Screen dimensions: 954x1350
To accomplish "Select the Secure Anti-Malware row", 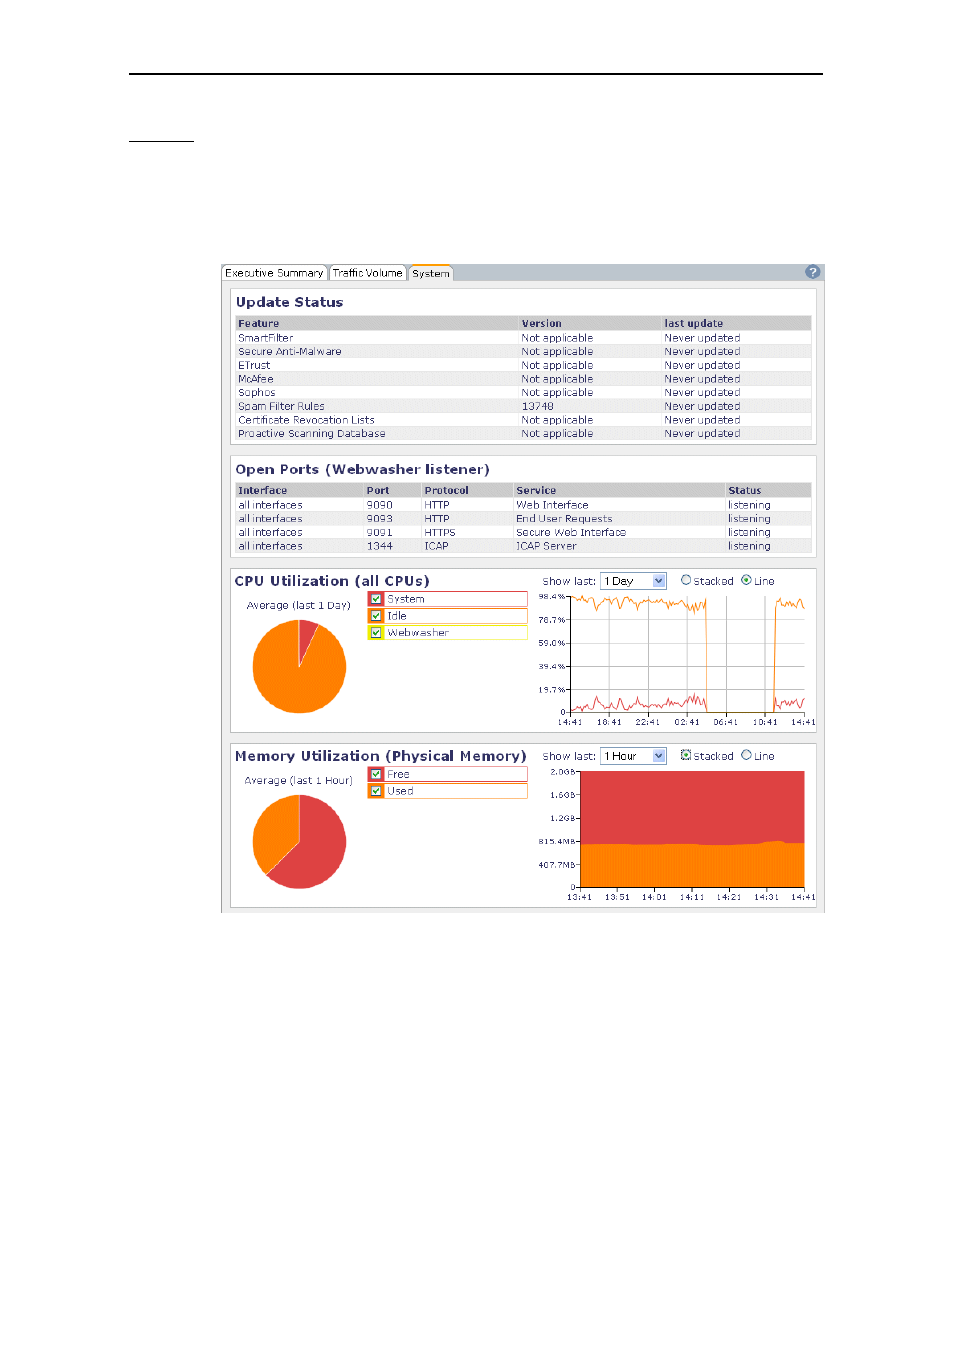I will coord(523,352).
